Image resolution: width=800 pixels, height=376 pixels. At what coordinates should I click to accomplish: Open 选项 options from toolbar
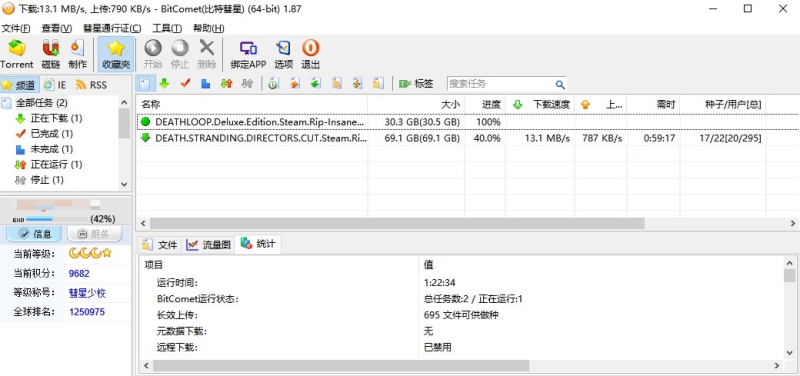[283, 55]
